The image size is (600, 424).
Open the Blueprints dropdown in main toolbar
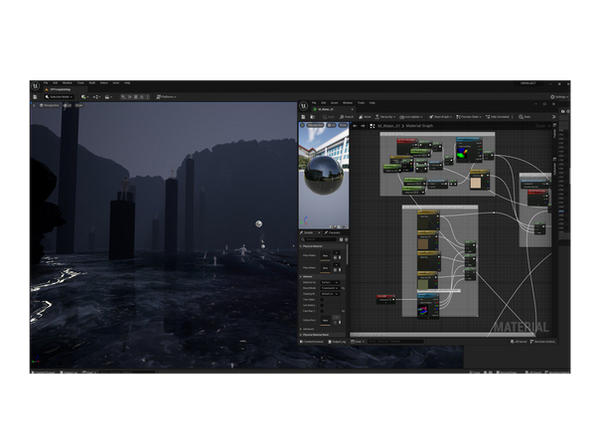coord(97,97)
